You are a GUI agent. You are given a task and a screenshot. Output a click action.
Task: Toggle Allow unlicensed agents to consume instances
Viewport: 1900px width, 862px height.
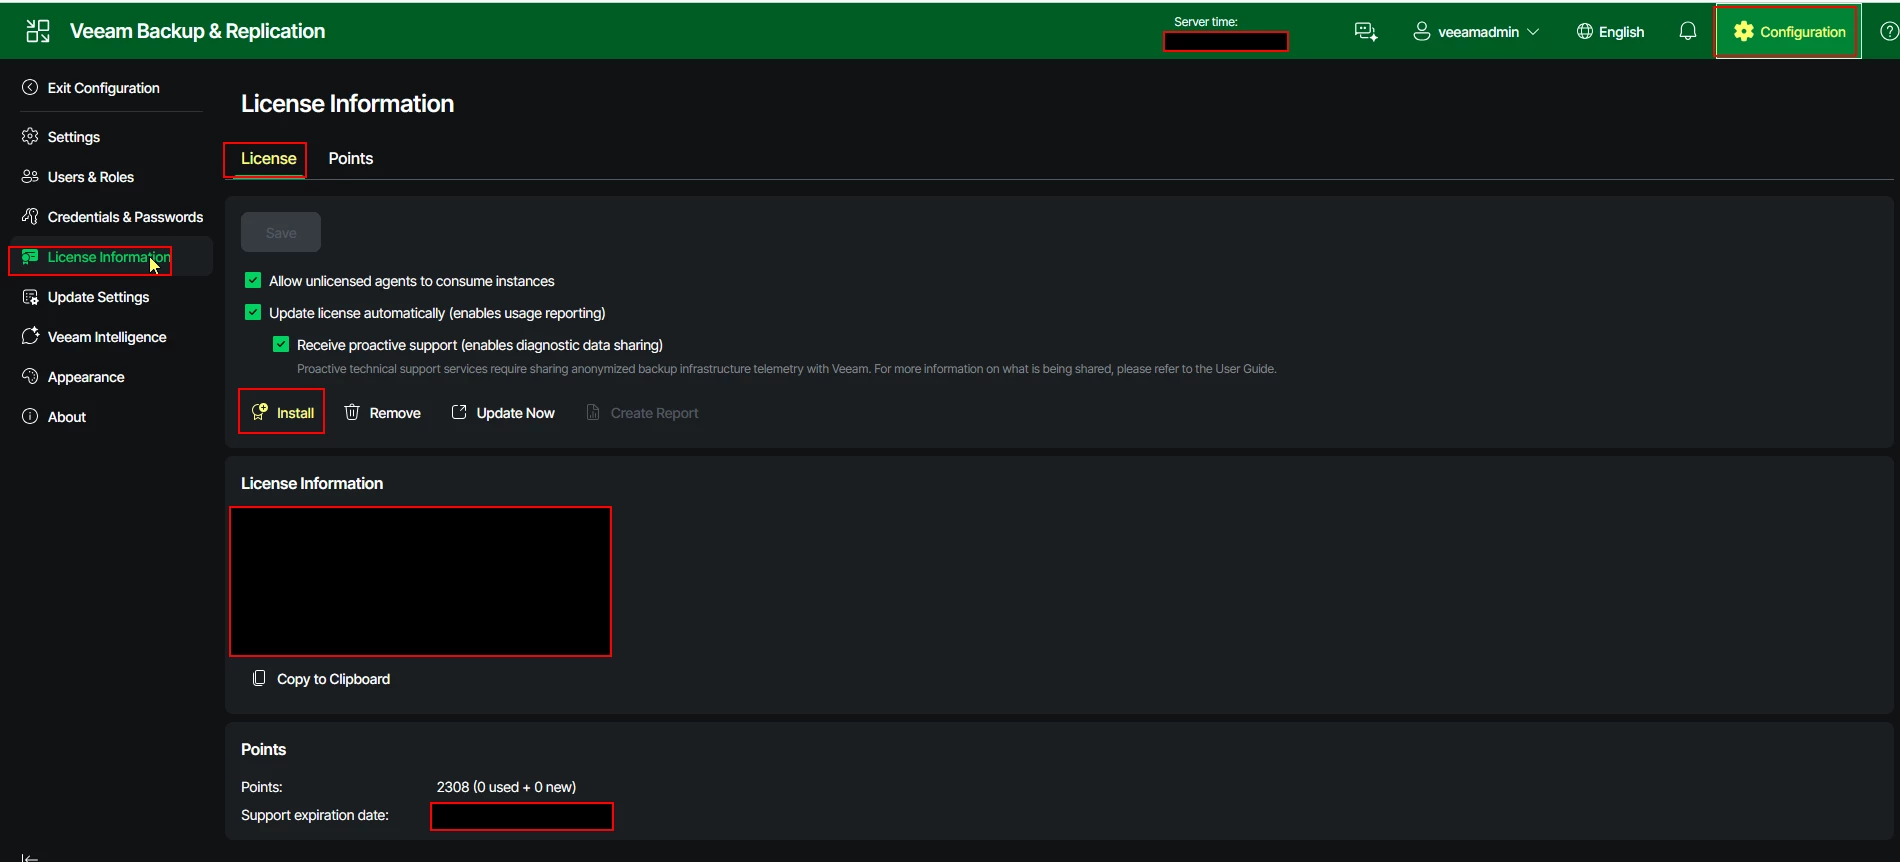[253, 281]
